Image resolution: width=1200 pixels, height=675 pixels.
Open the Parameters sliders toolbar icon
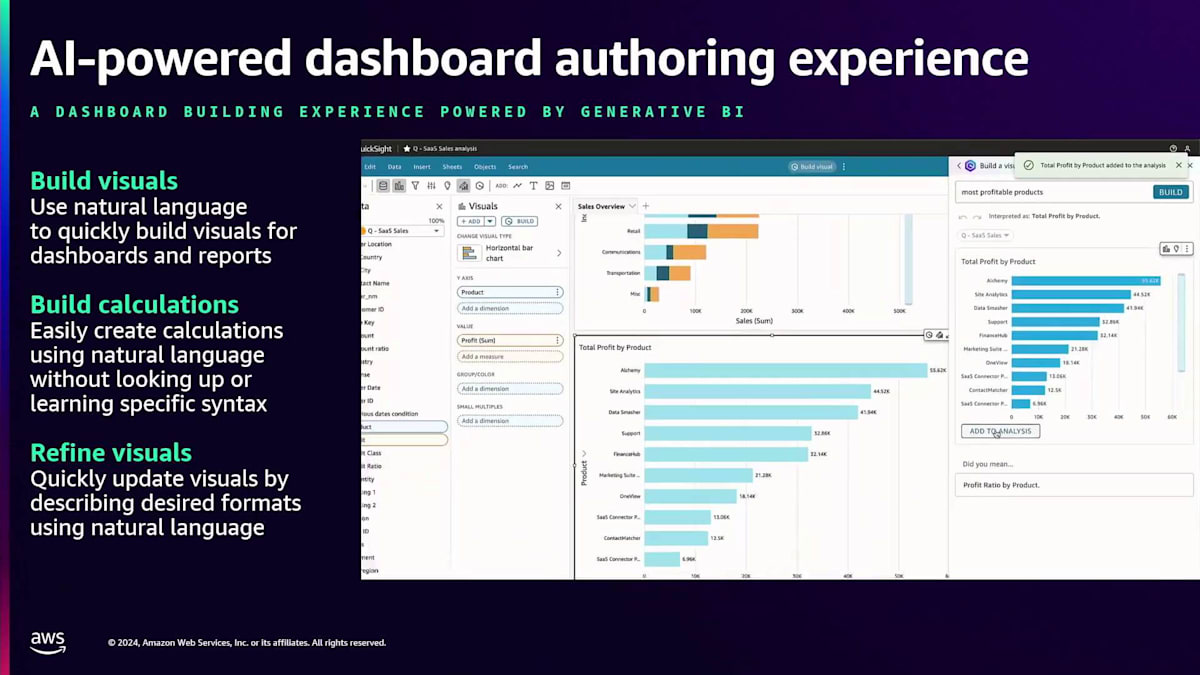tap(431, 186)
